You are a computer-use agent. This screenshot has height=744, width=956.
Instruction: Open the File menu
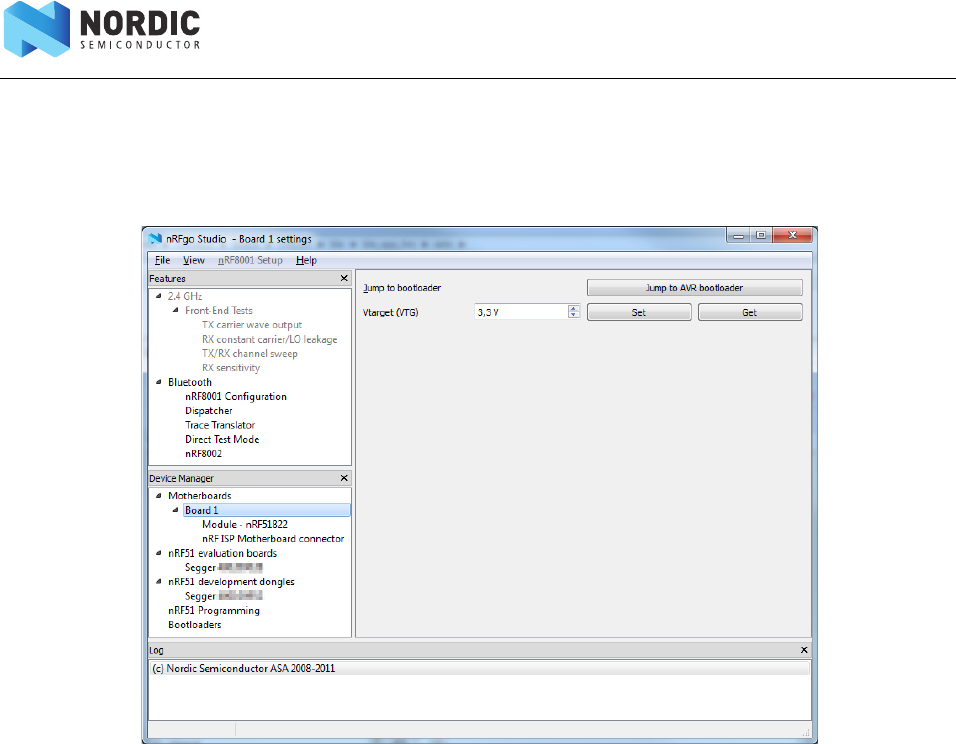162,260
